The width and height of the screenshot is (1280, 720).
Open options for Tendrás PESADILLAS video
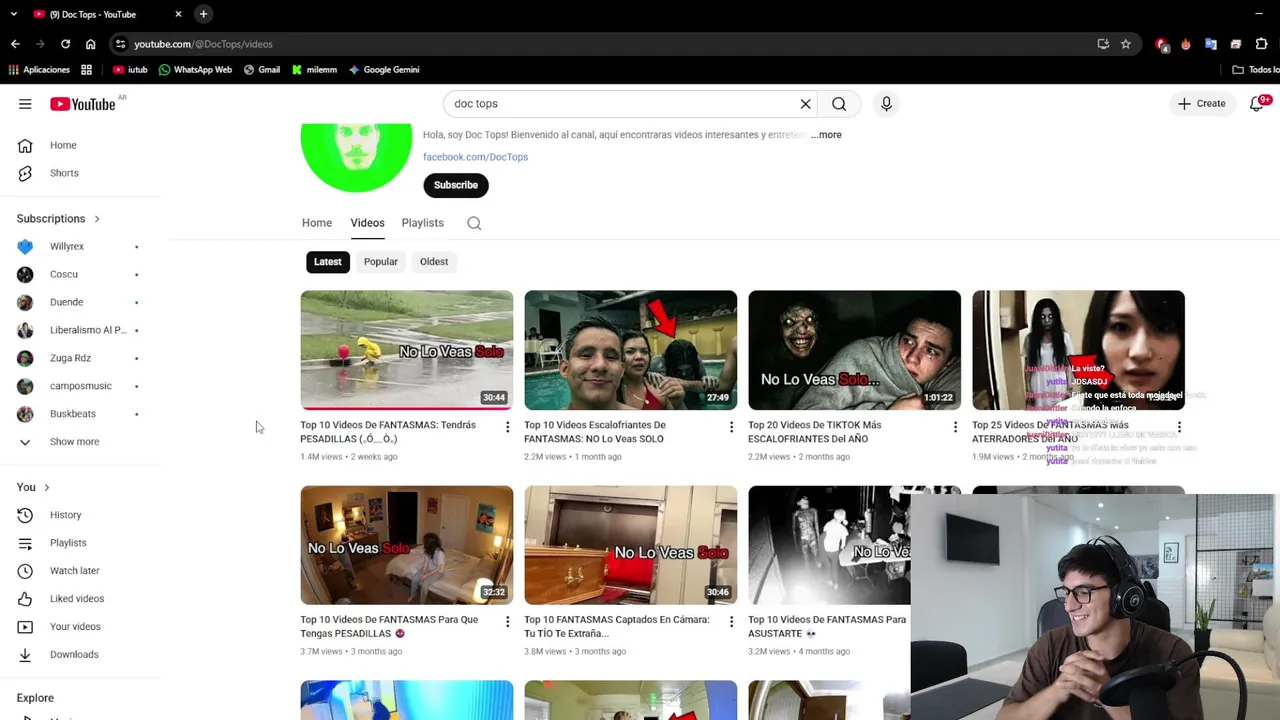pyautogui.click(x=507, y=428)
